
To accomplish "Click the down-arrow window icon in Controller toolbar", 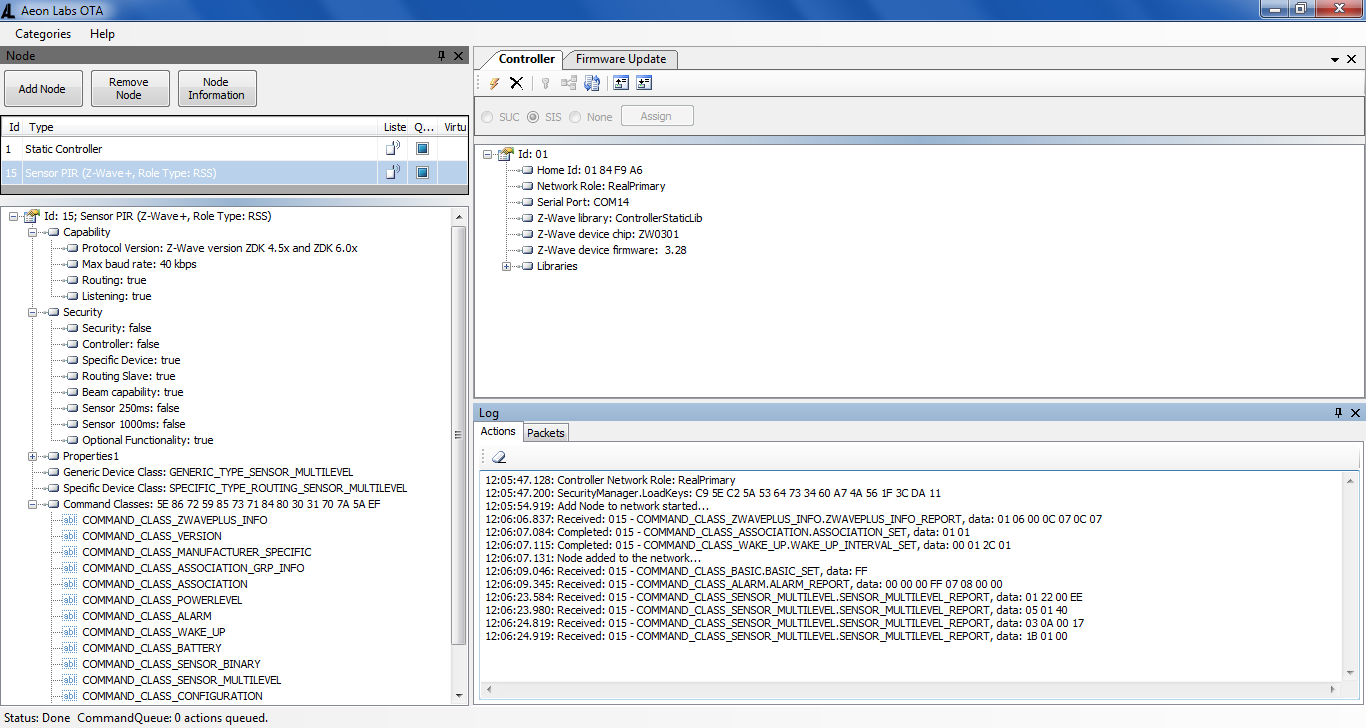I will [644, 84].
